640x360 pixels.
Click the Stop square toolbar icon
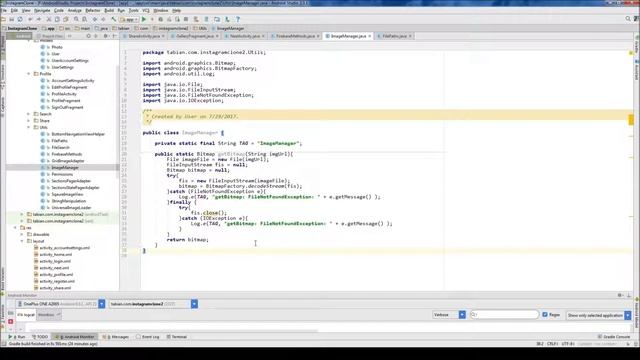(186, 19)
